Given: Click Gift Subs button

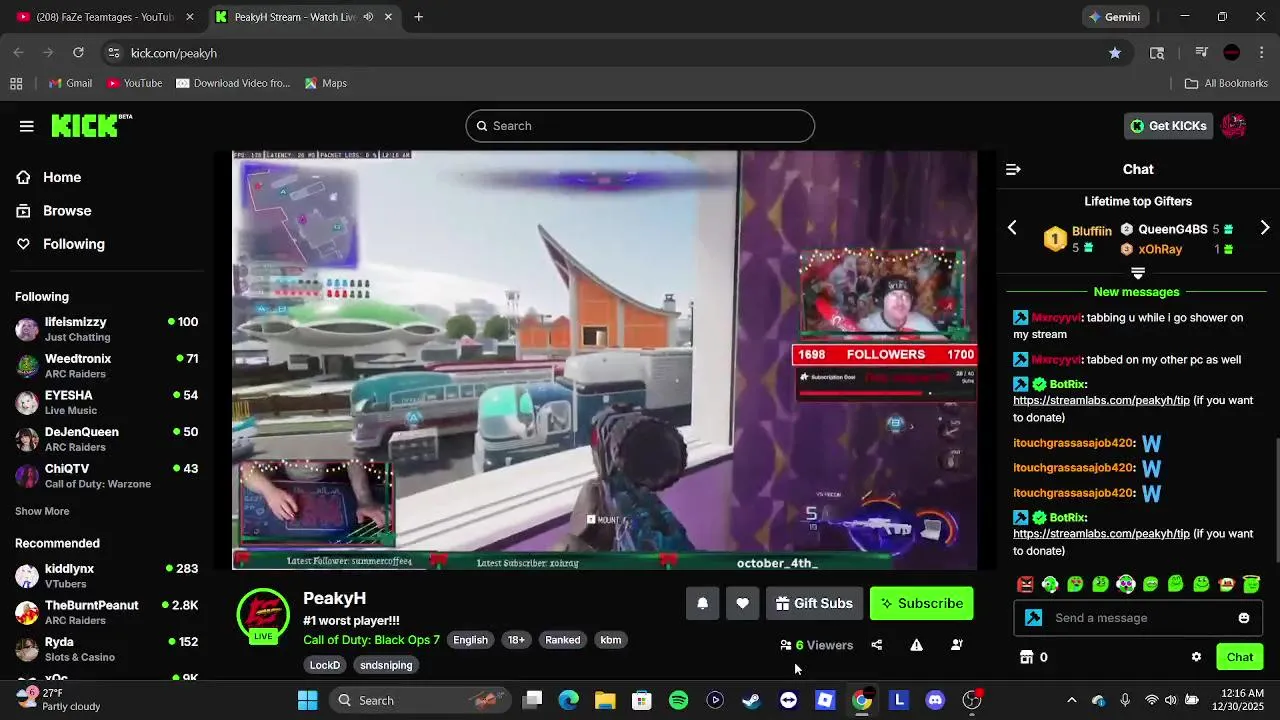Looking at the screenshot, I should [814, 604].
